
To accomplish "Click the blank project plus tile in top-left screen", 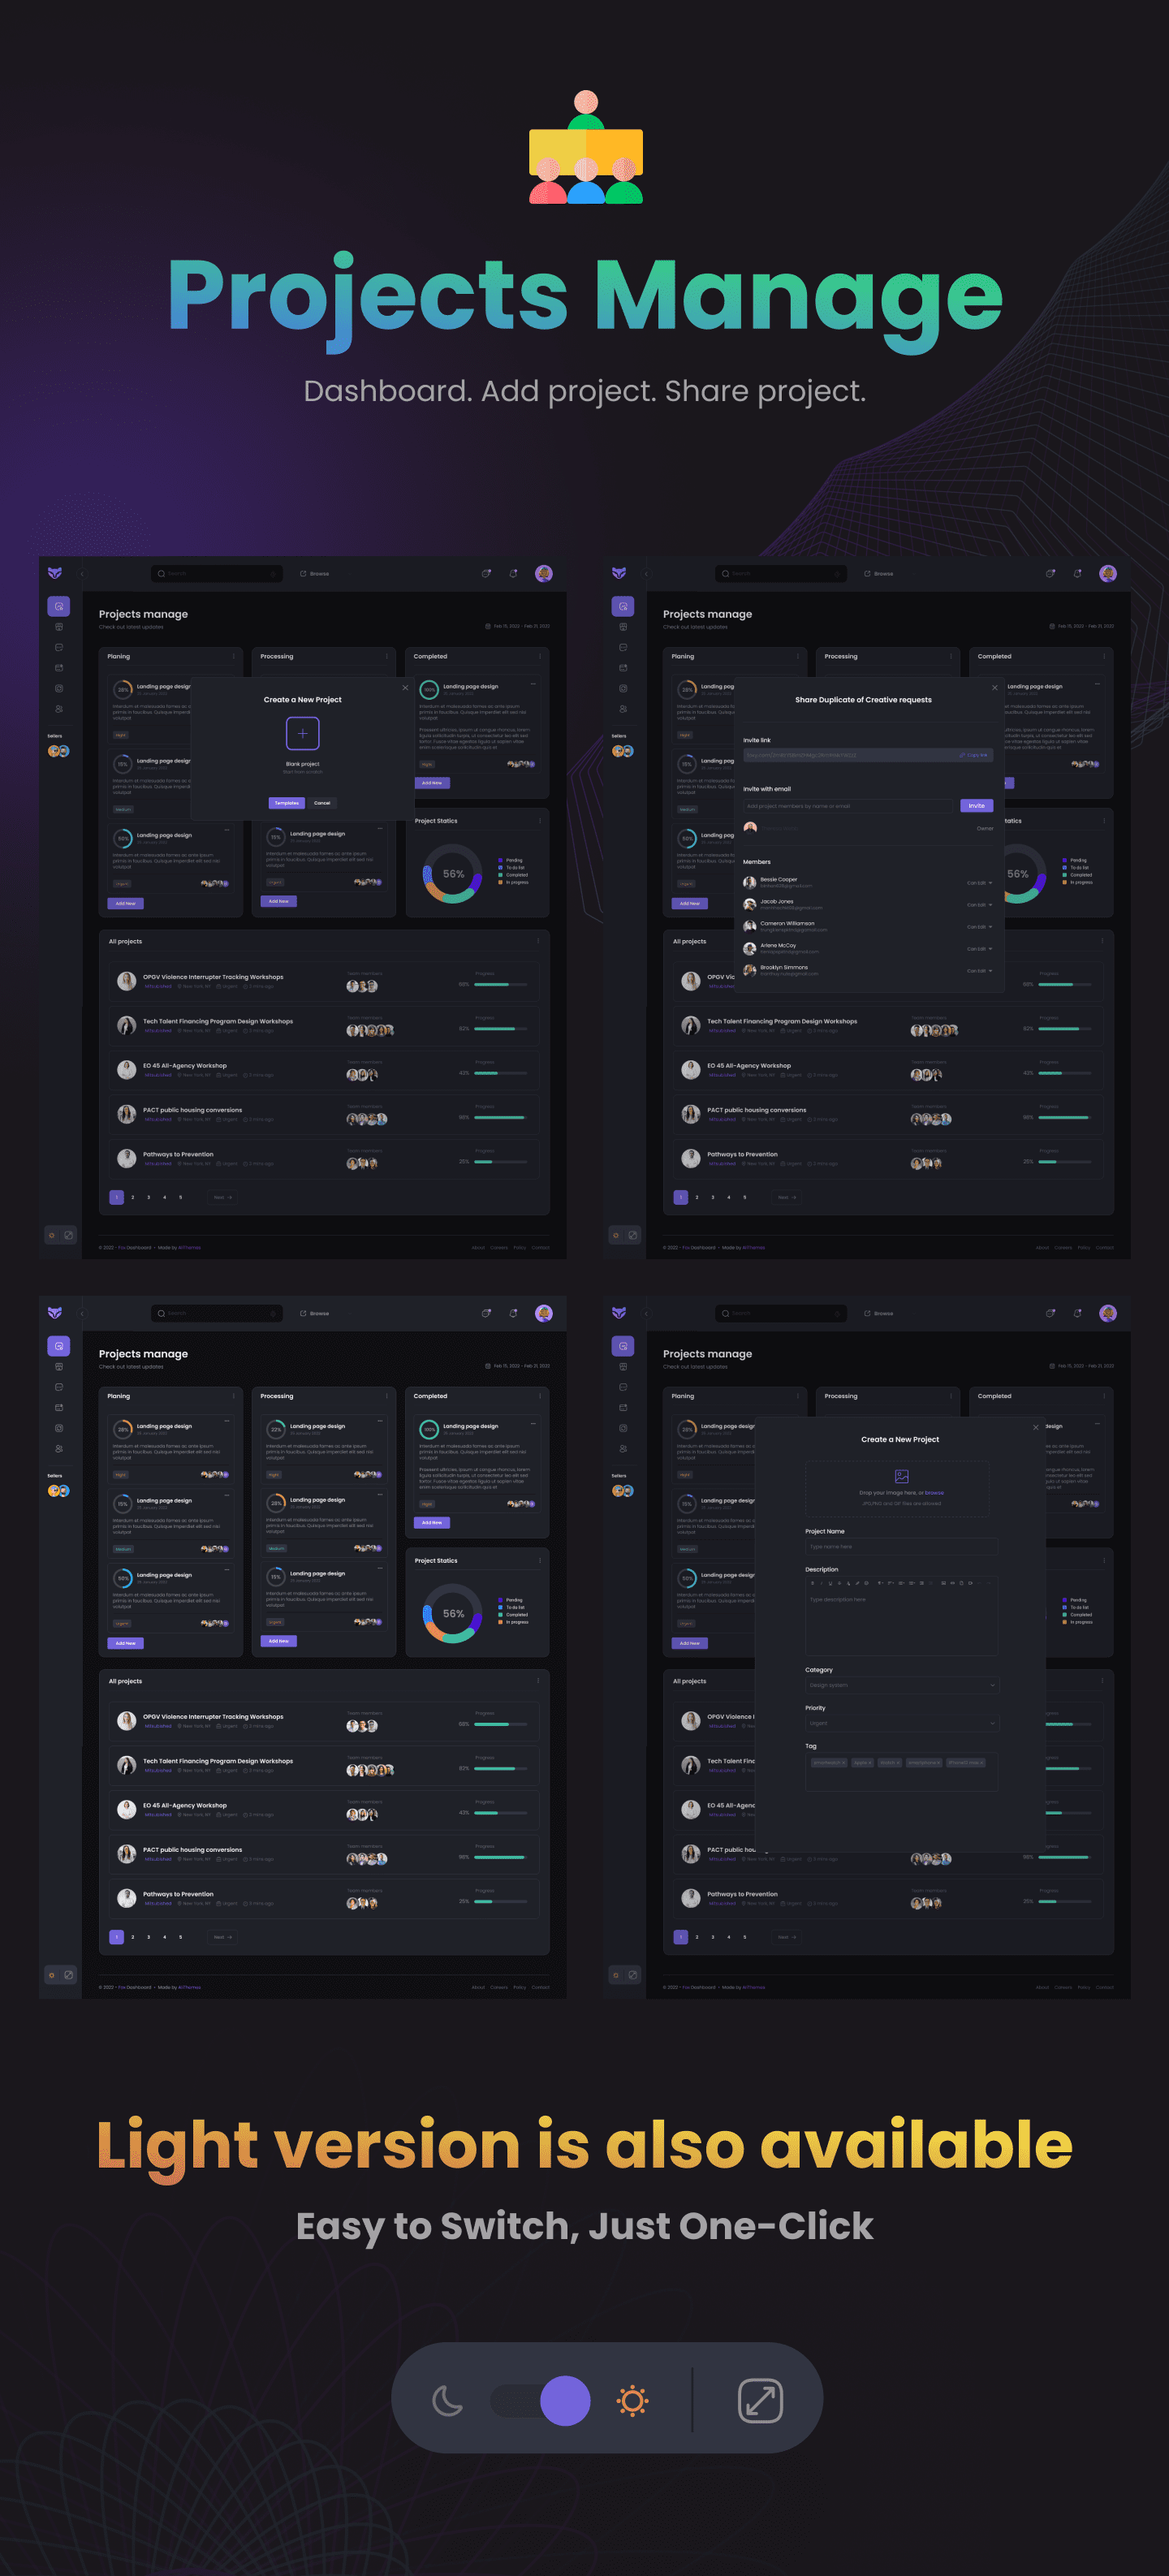I will [302, 733].
